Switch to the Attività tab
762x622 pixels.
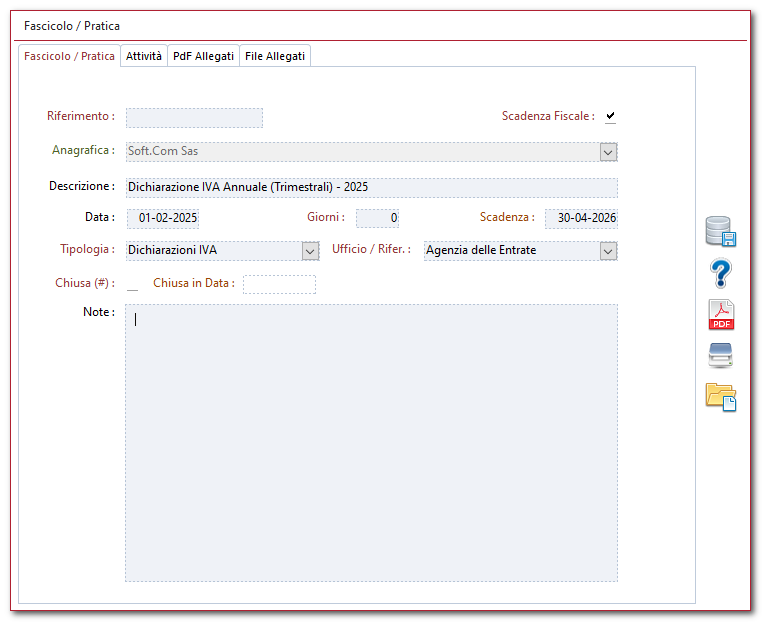tap(143, 57)
